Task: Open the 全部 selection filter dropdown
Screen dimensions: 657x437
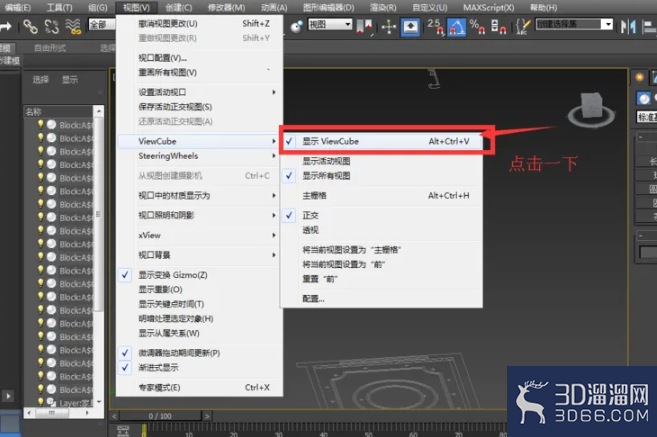Action: click(x=101, y=25)
